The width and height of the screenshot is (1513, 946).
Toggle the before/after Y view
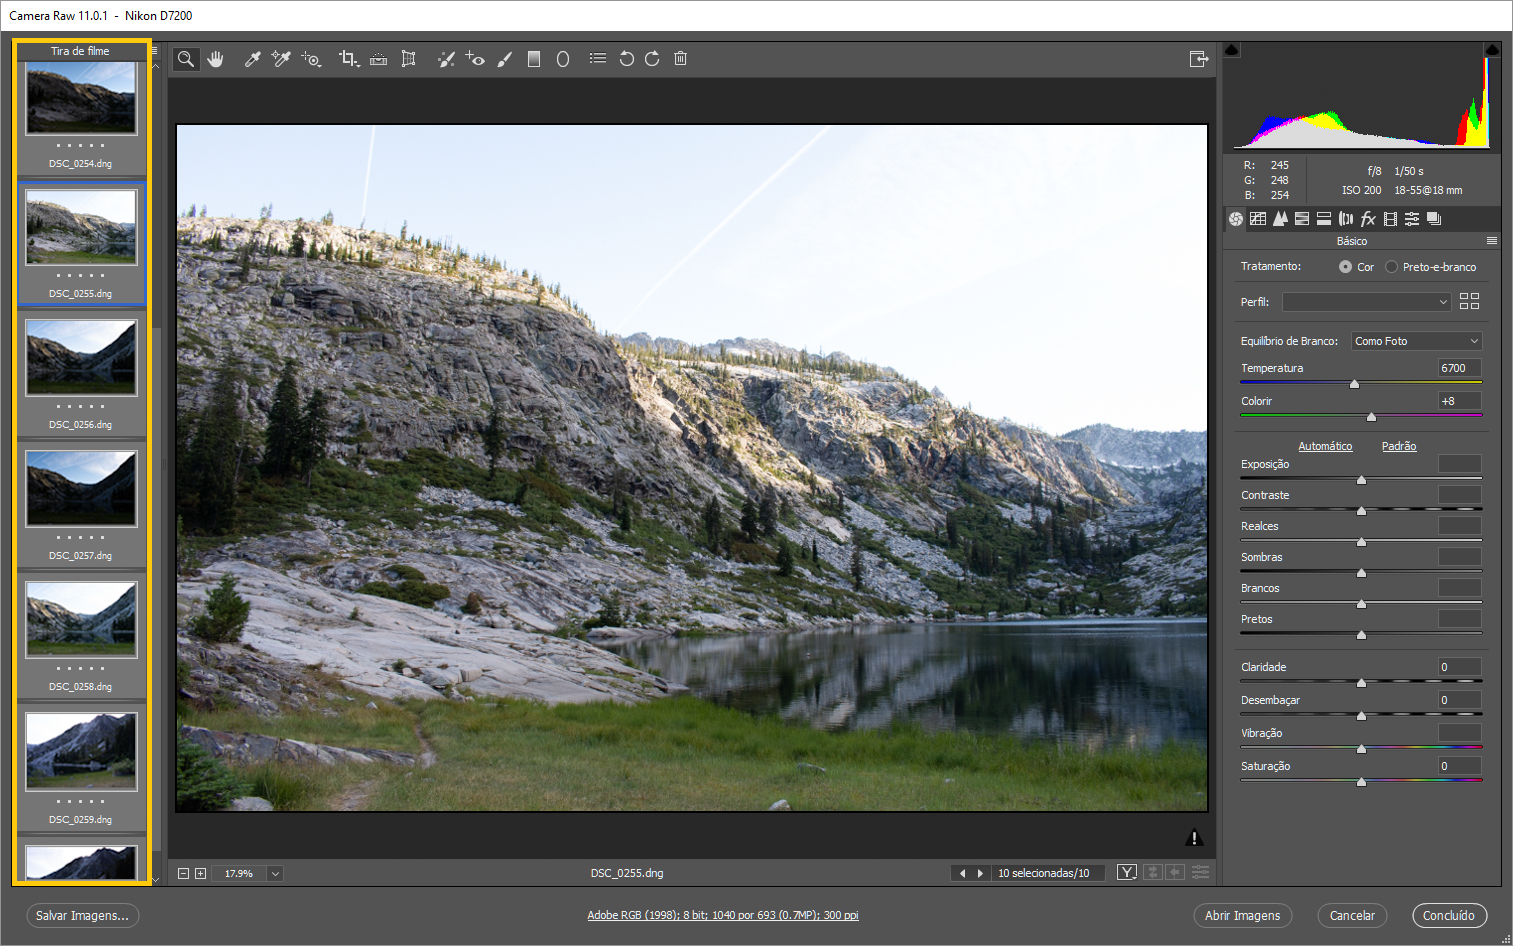pyautogui.click(x=1126, y=871)
